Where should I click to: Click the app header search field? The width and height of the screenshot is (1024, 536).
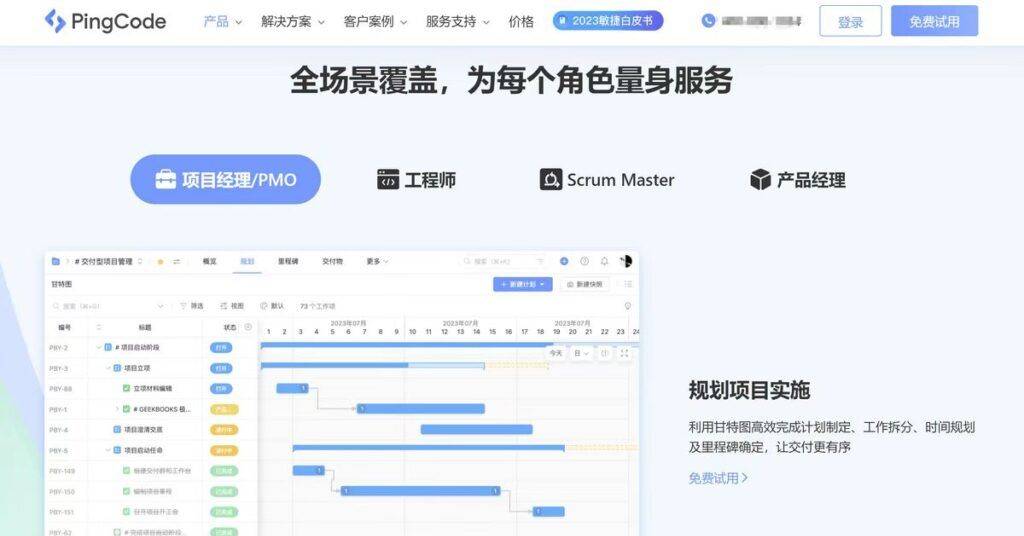[x=503, y=261]
